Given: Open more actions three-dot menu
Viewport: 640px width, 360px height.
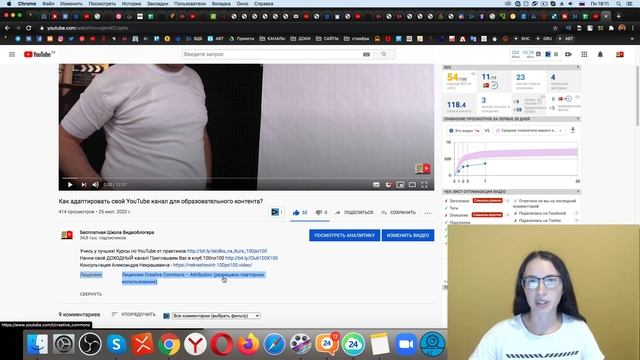Looking at the screenshot, I should tap(427, 213).
